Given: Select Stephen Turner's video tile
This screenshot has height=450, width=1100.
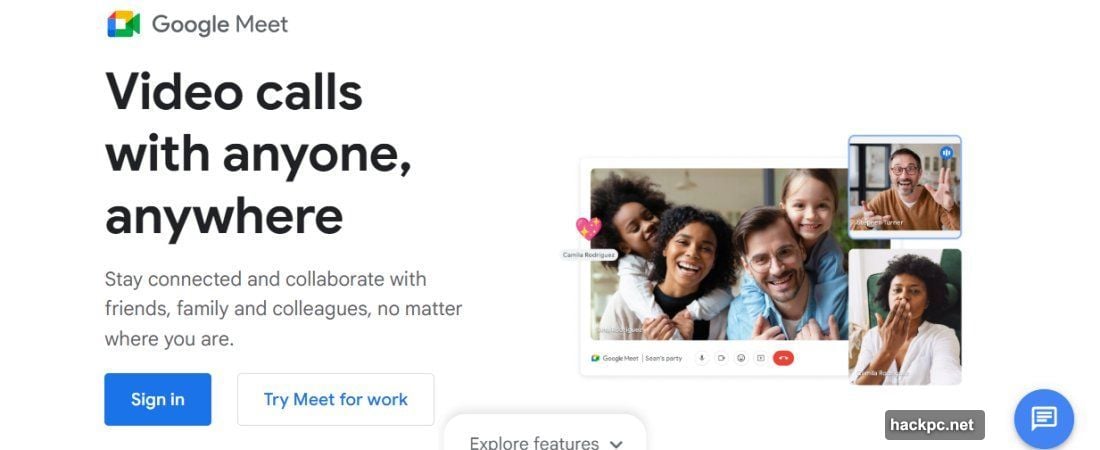Looking at the screenshot, I should pos(904,187).
